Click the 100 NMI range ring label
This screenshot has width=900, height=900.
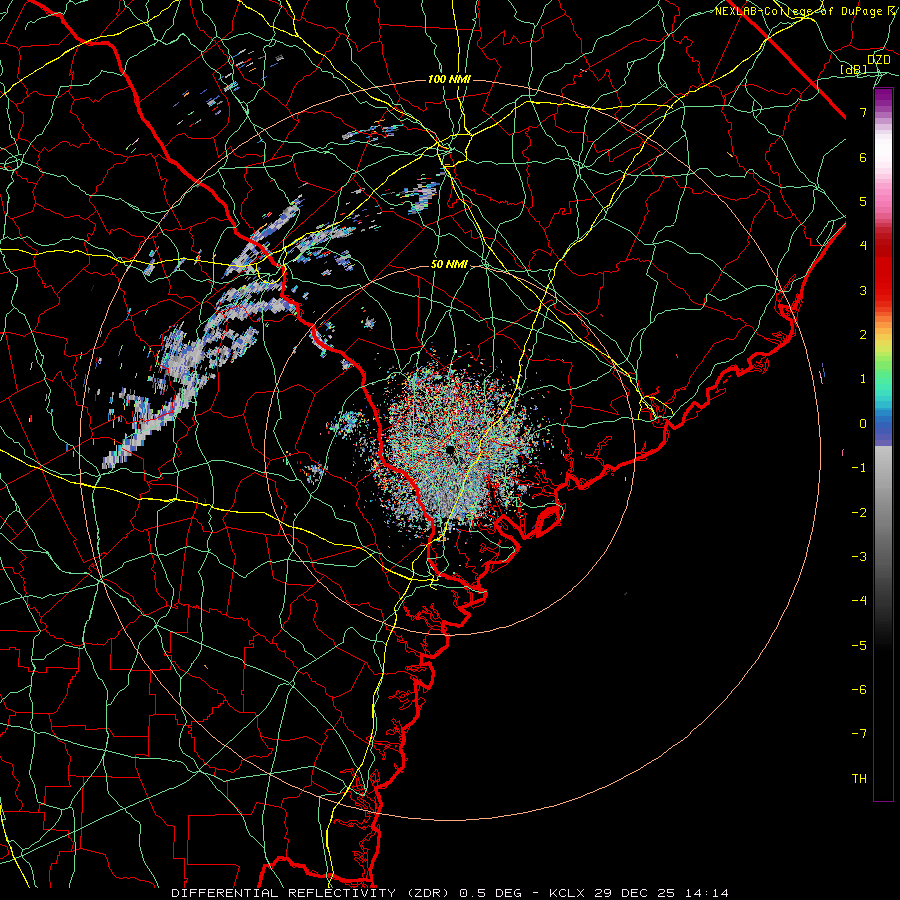[449, 79]
